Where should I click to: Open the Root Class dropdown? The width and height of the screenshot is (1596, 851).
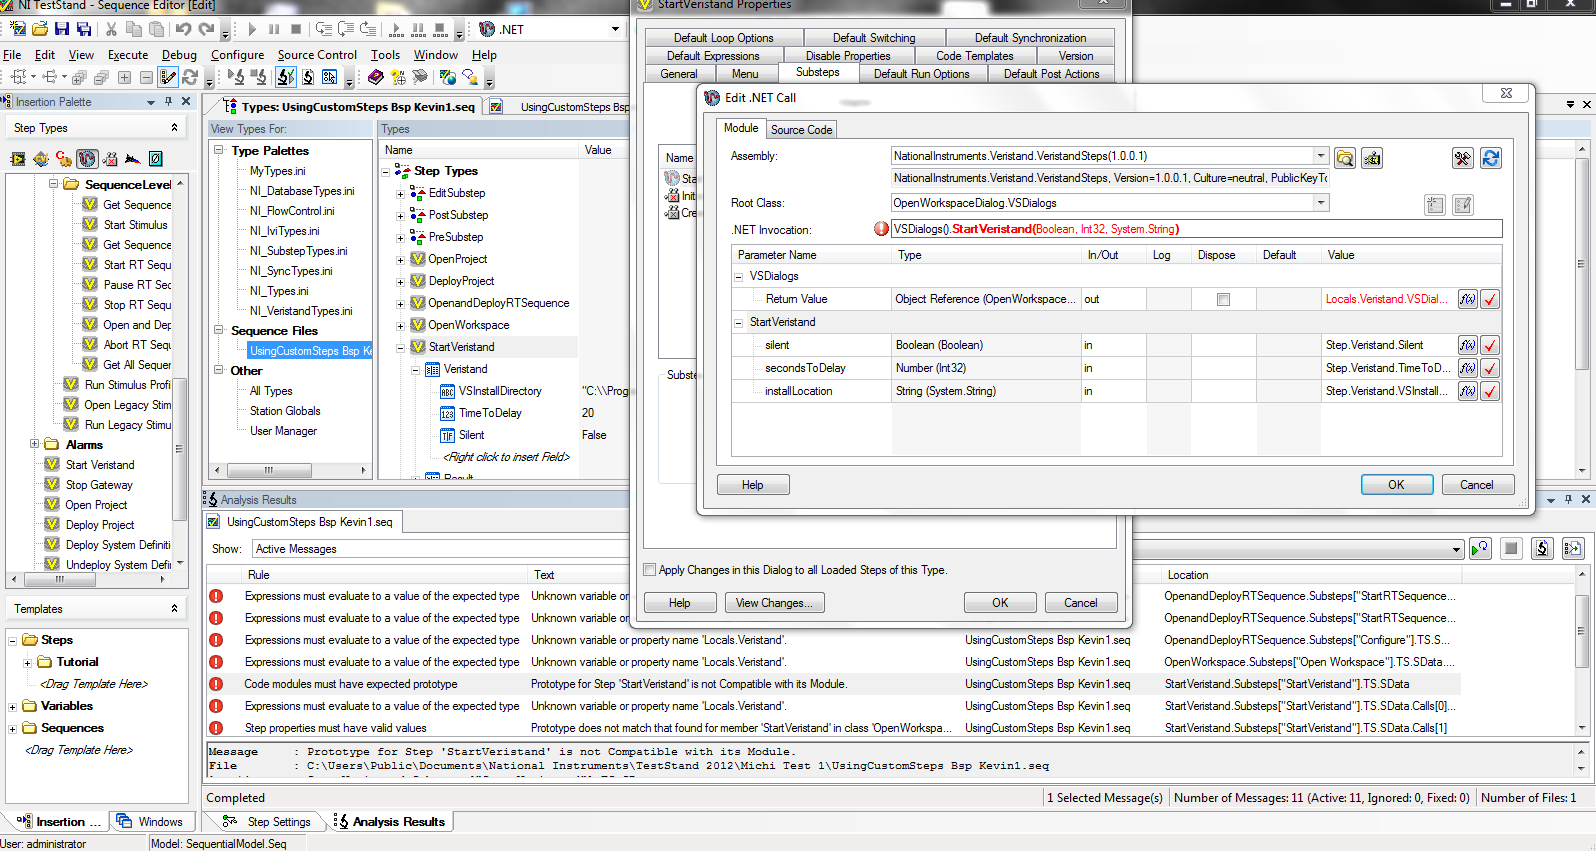1320,203
